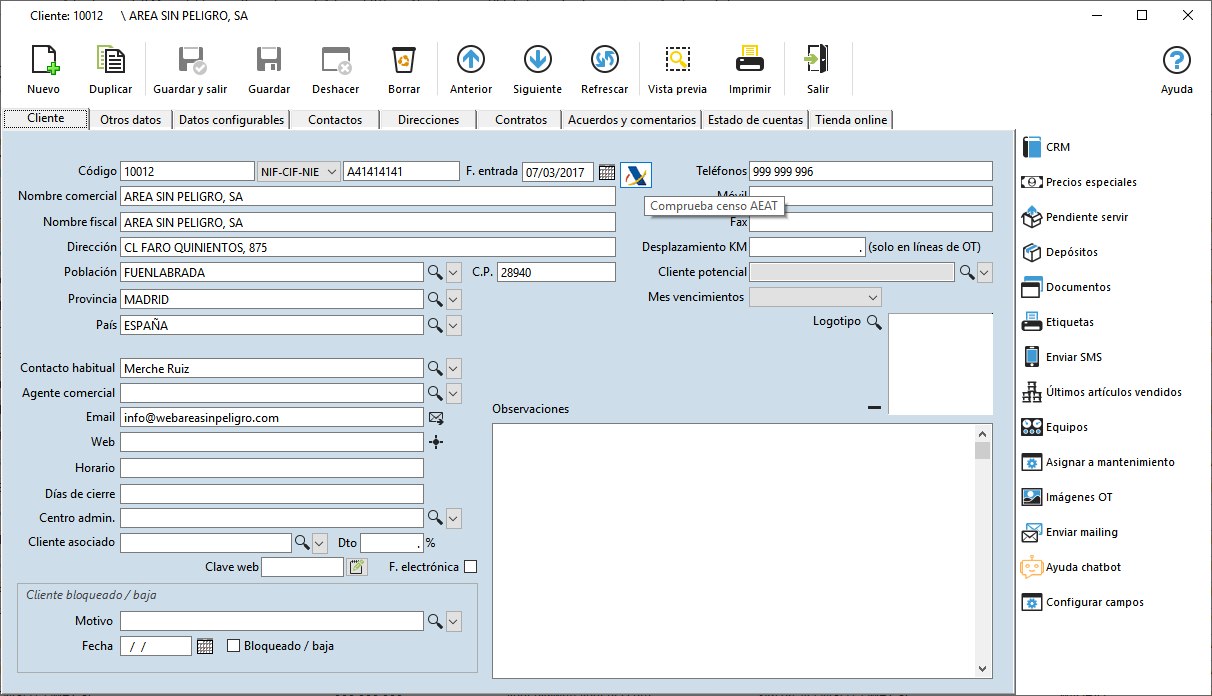Expand the Provincia dropdown arrow
Image resolution: width=1212 pixels, height=696 pixels.
(x=453, y=299)
